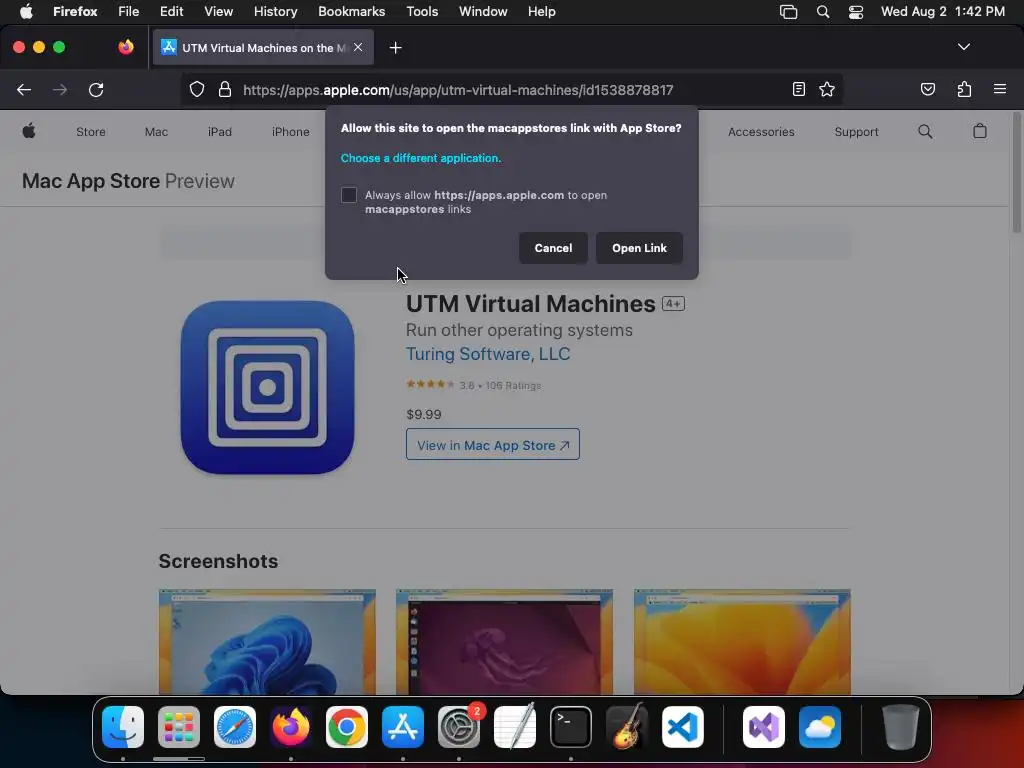Open the Firefox menu in menu bar
This screenshot has height=768, width=1024.
[75, 12]
